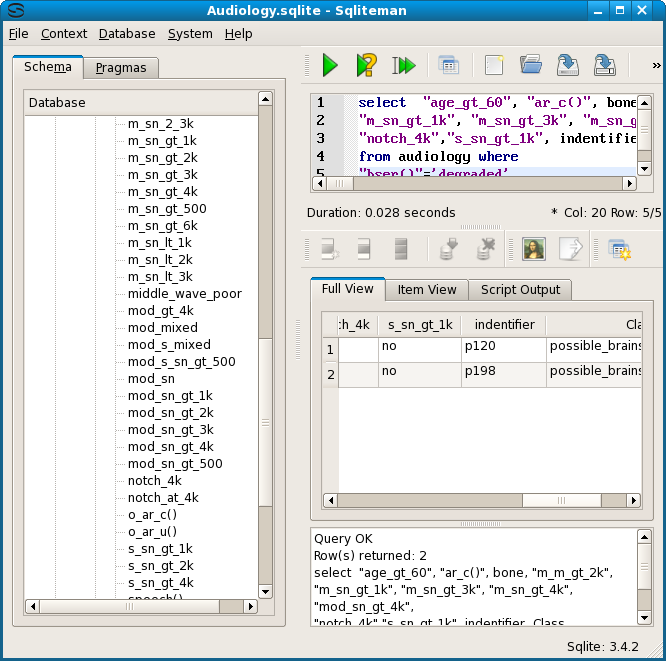
Task: Select the notch_4k column in schema tree
Action: pyautogui.click(x=155, y=481)
